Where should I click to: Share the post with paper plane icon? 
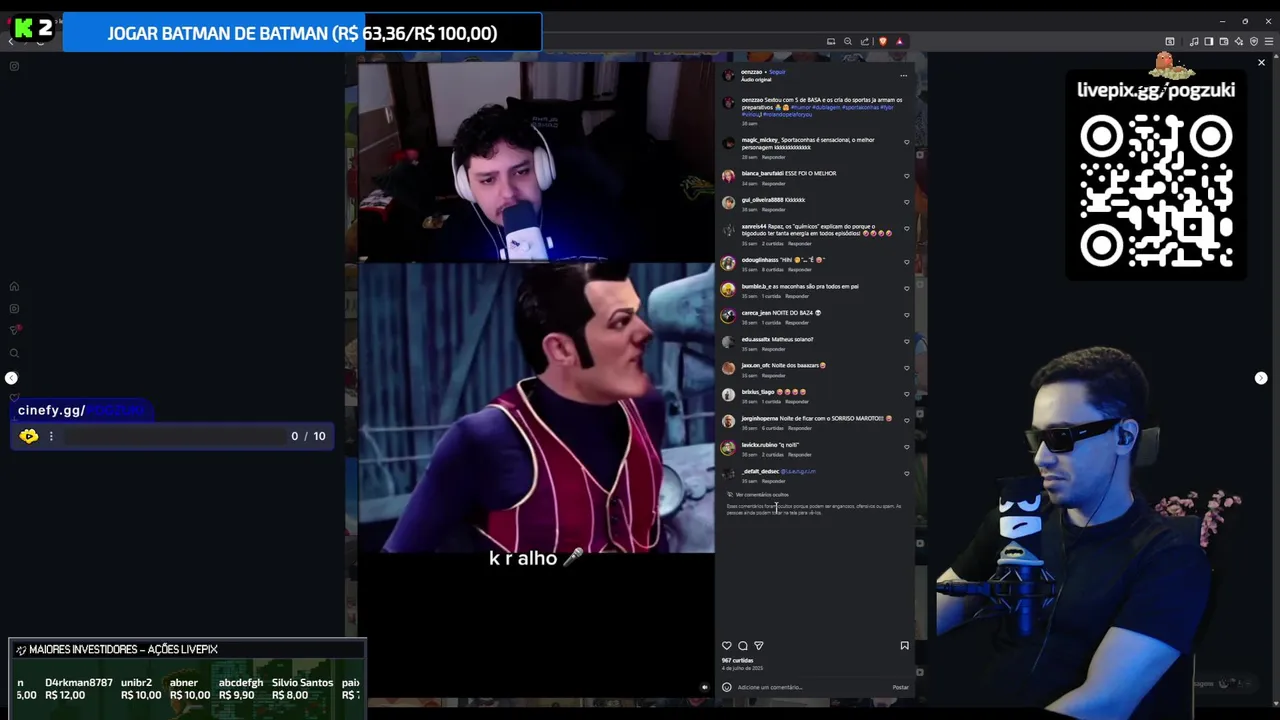pos(759,646)
